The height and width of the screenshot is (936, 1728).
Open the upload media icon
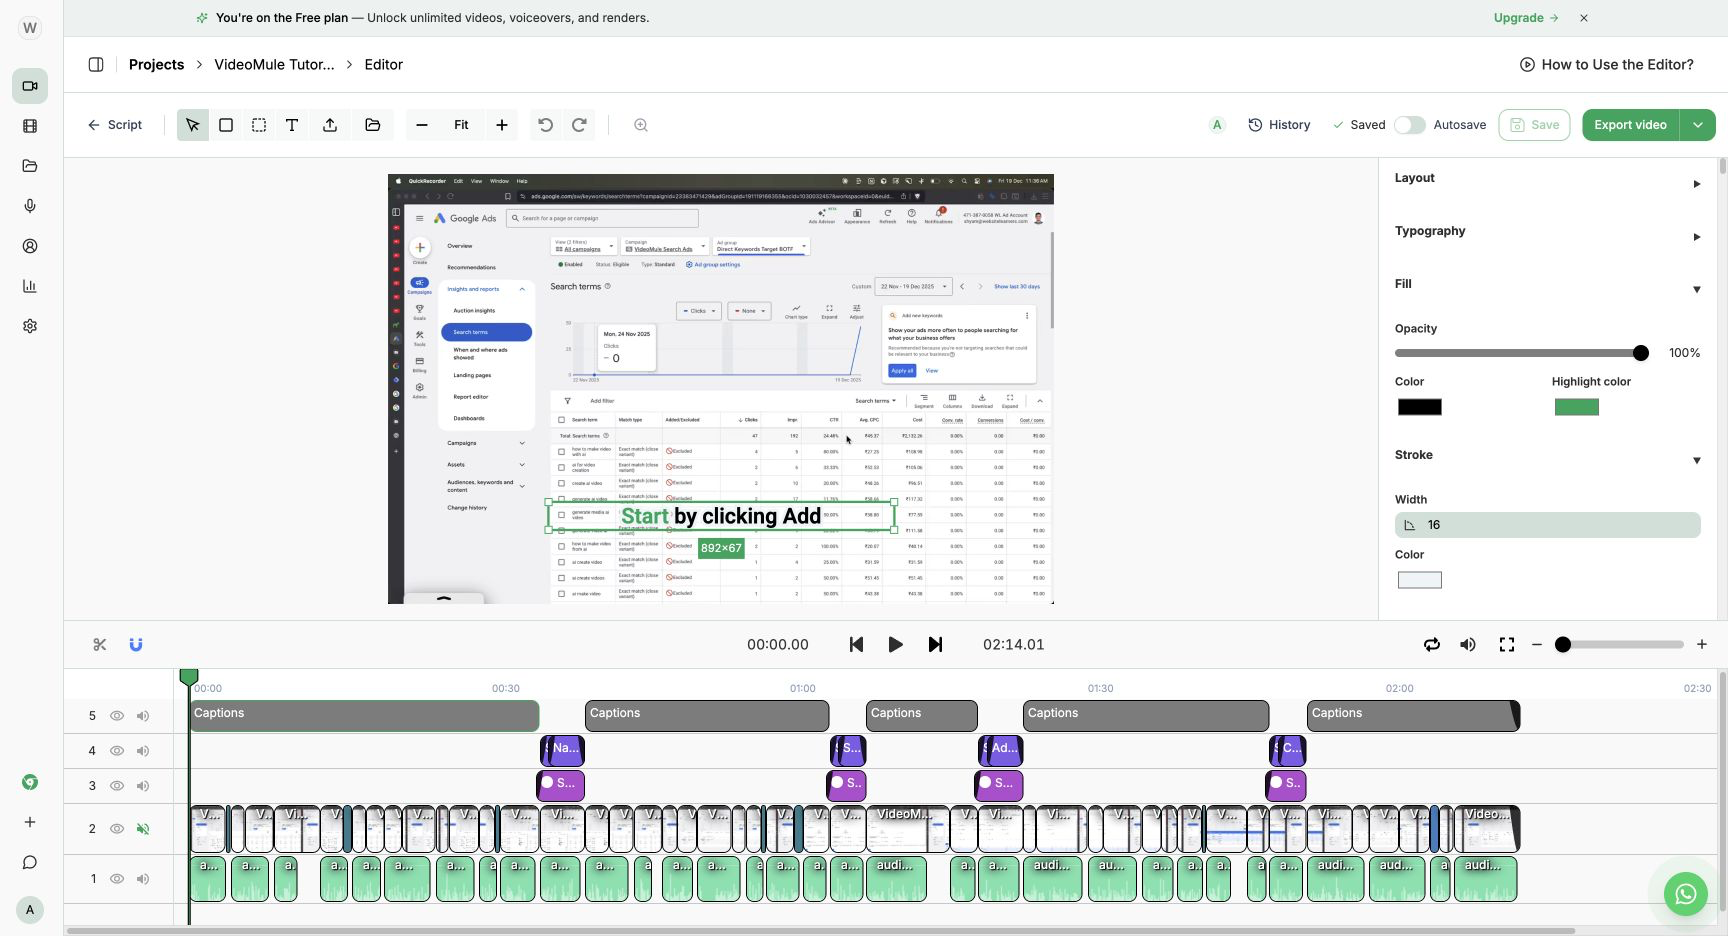click(330, 125)
